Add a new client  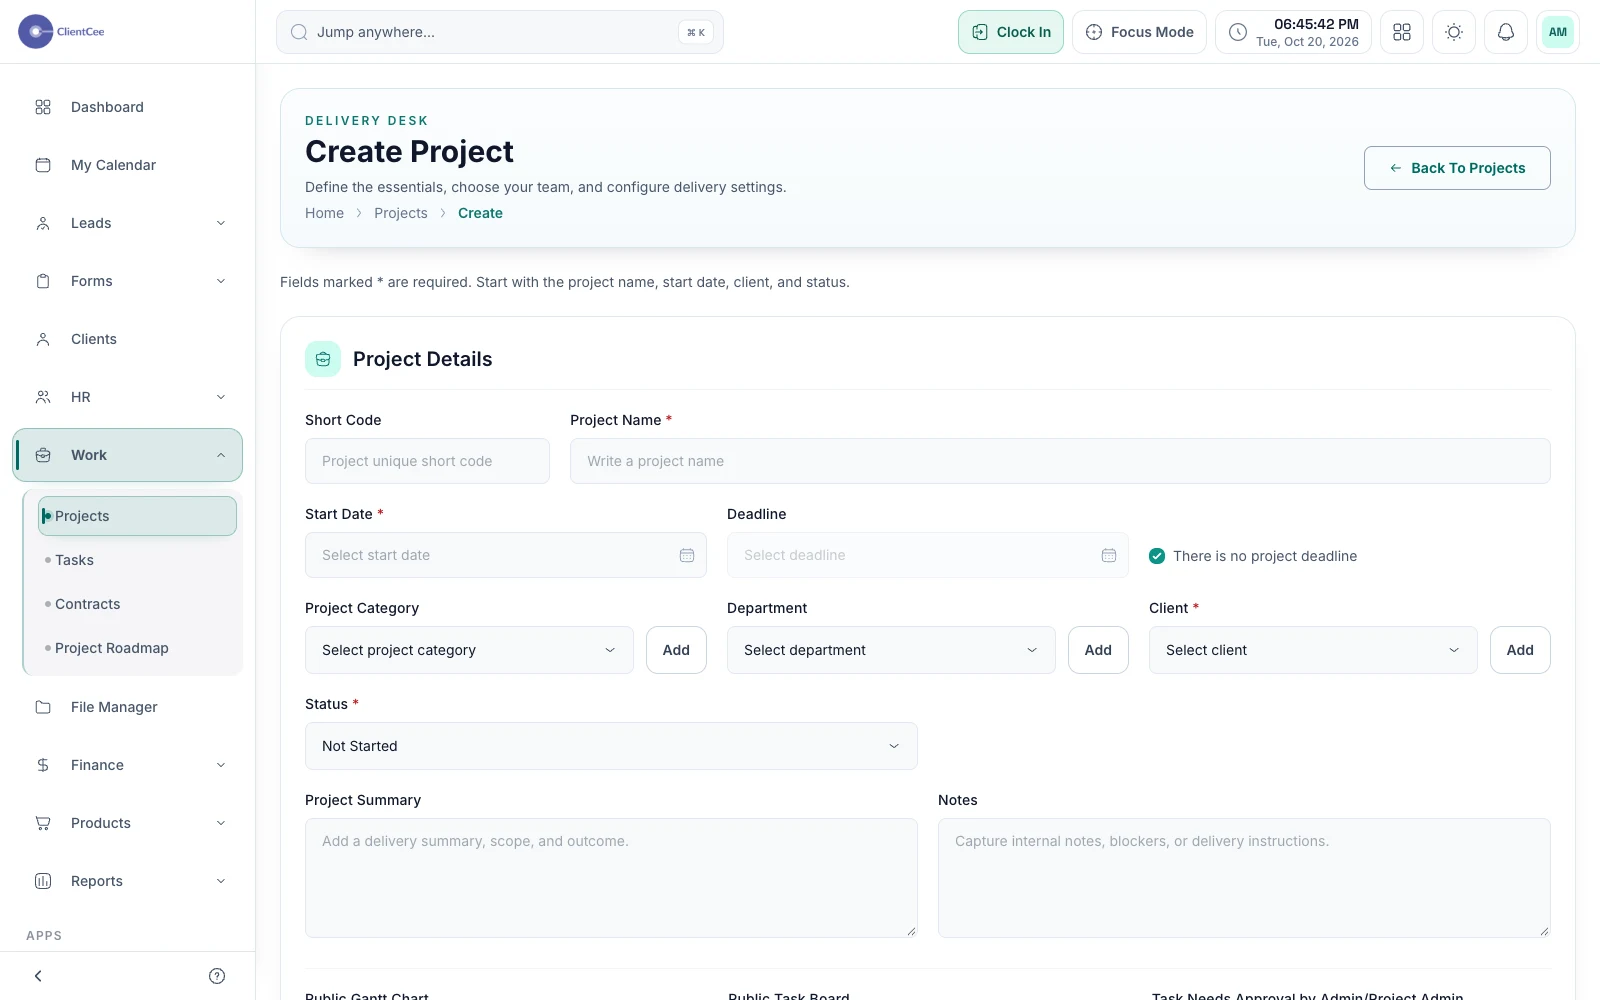tap(1520, 650)
